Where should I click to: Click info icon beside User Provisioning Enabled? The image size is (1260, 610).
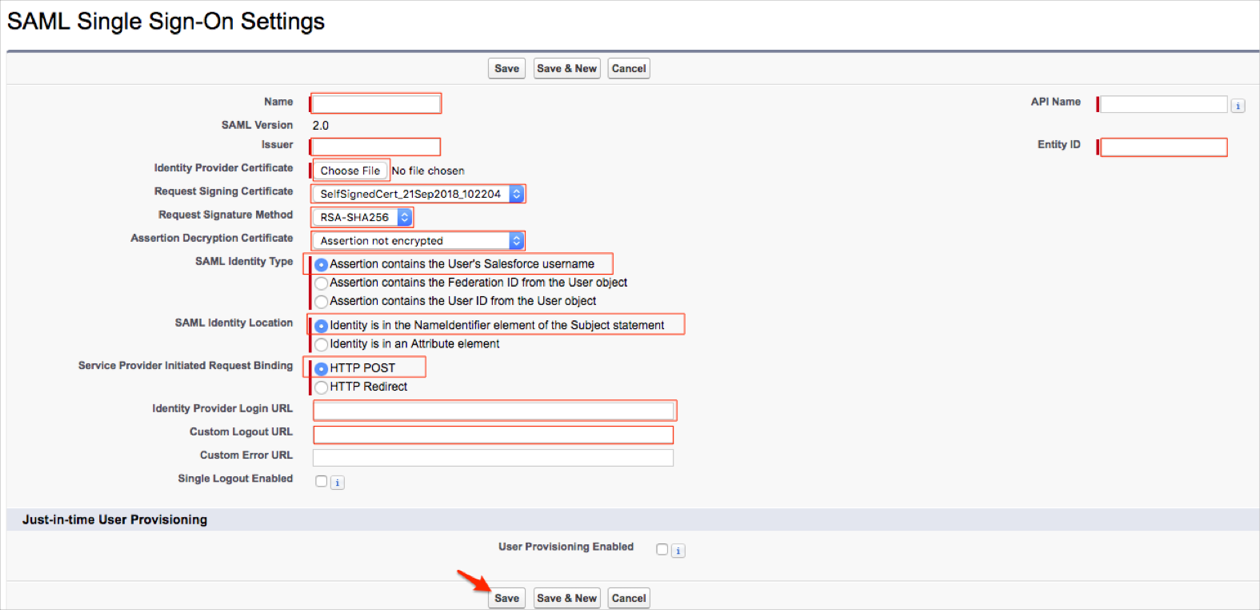coord(678,550)
